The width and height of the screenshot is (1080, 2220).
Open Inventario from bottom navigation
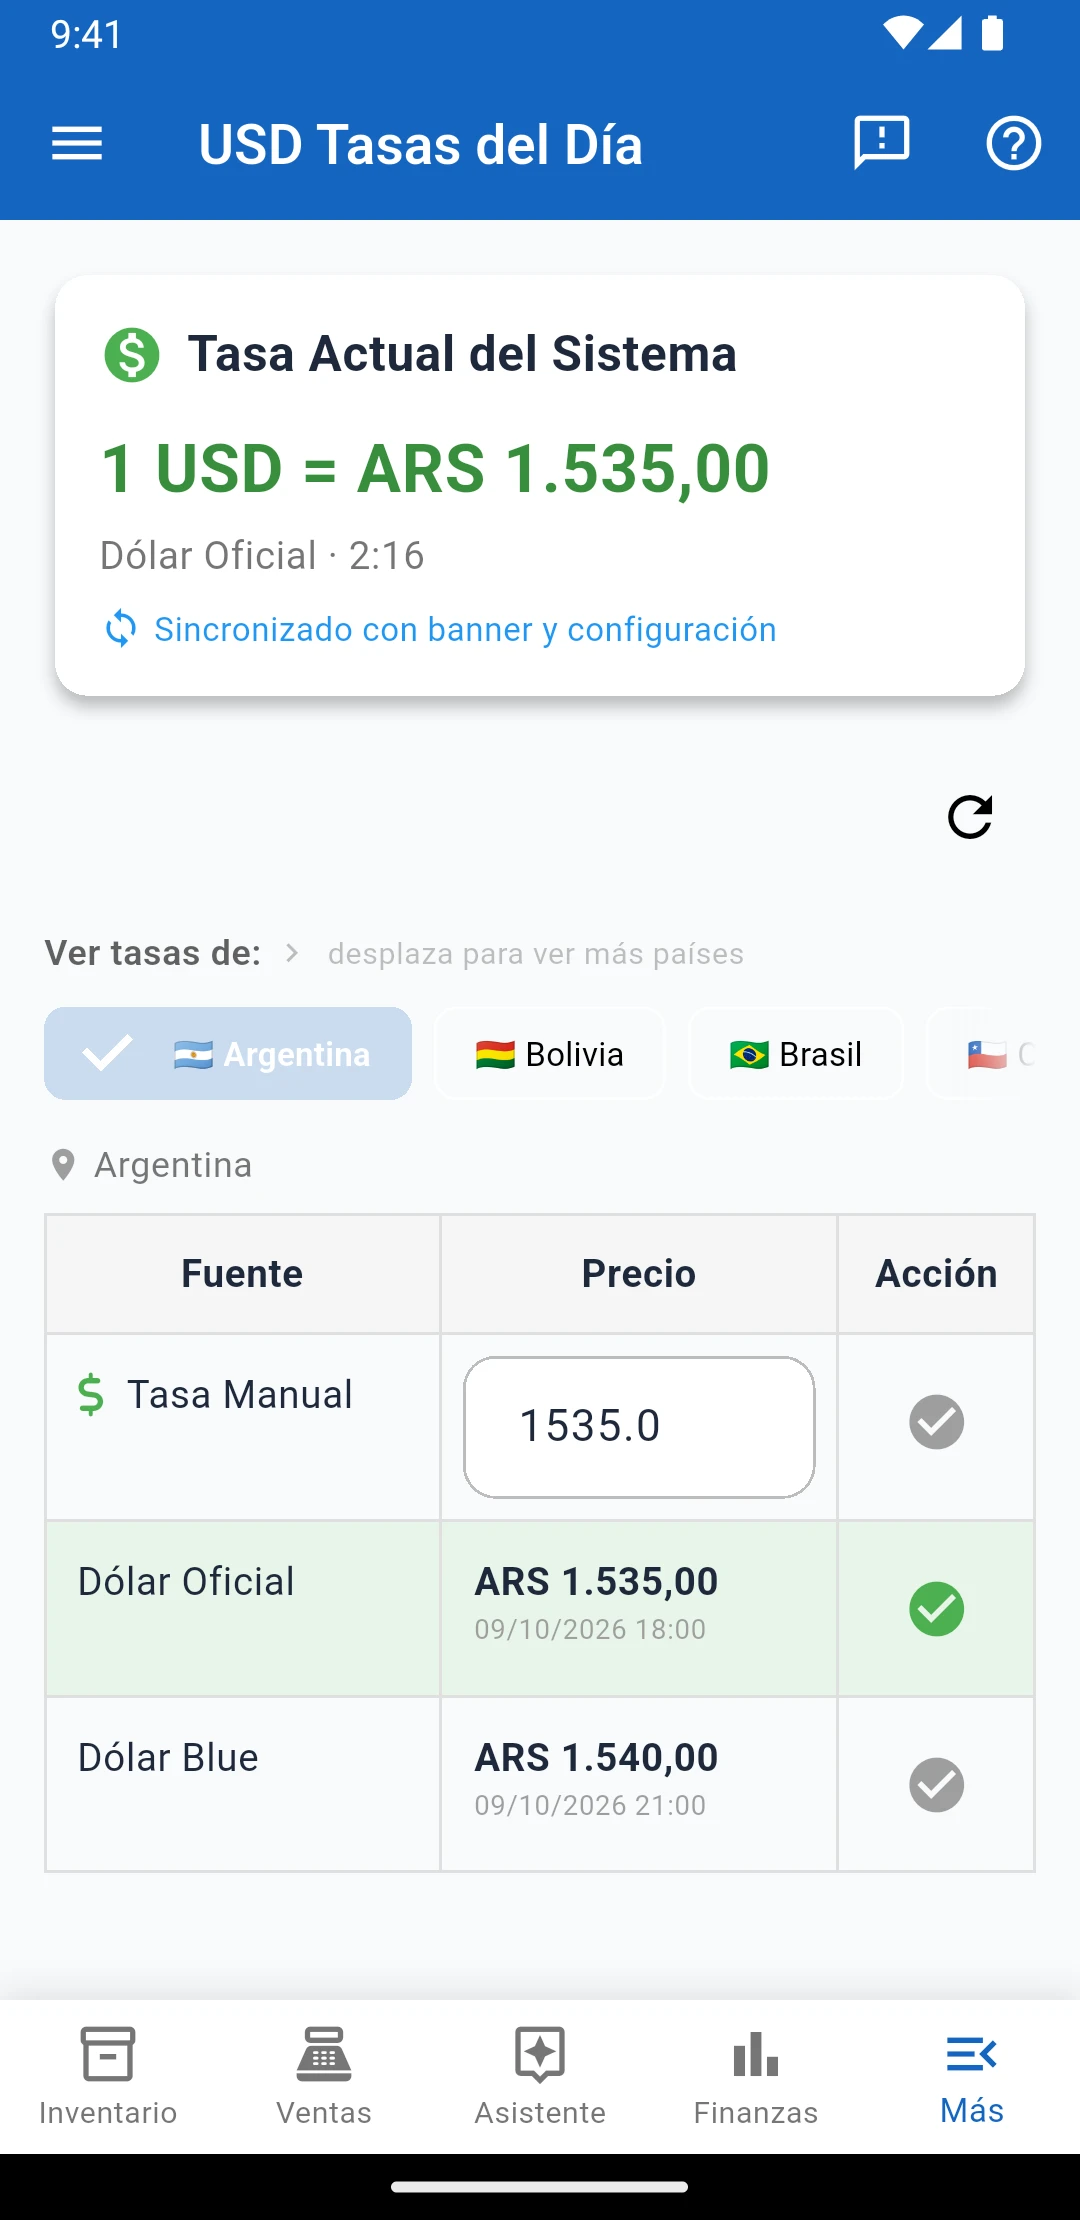coord(108,2076)
